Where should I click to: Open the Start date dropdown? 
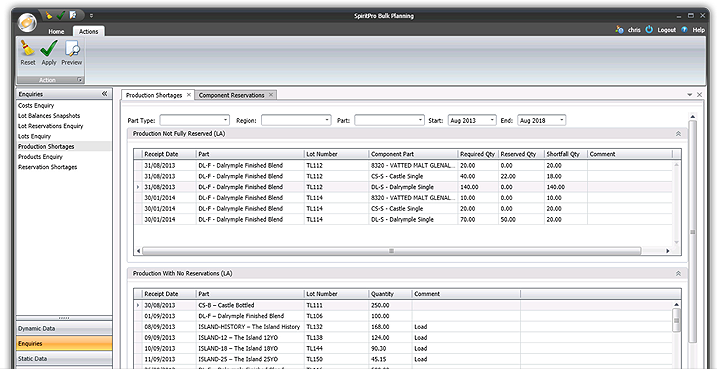coord(492,120)
